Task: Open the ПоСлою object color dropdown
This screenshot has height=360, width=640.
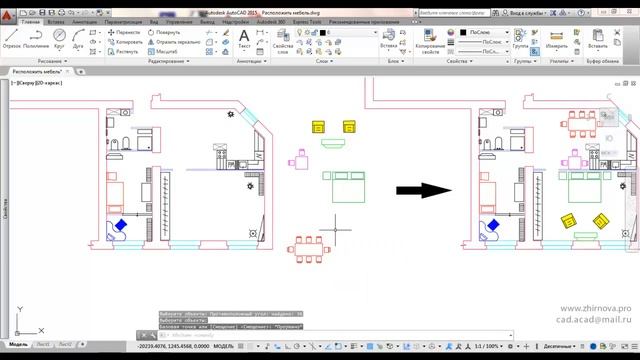Action: tap(507, 32)
